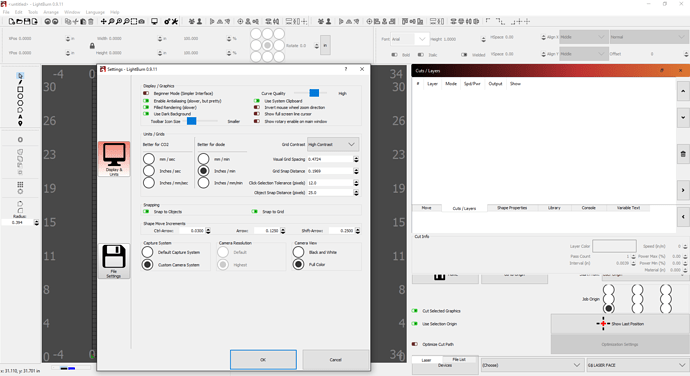Screen dimensions: 690x376
Task: Open the Font Arial dropdown
Action: pos(409,39)
